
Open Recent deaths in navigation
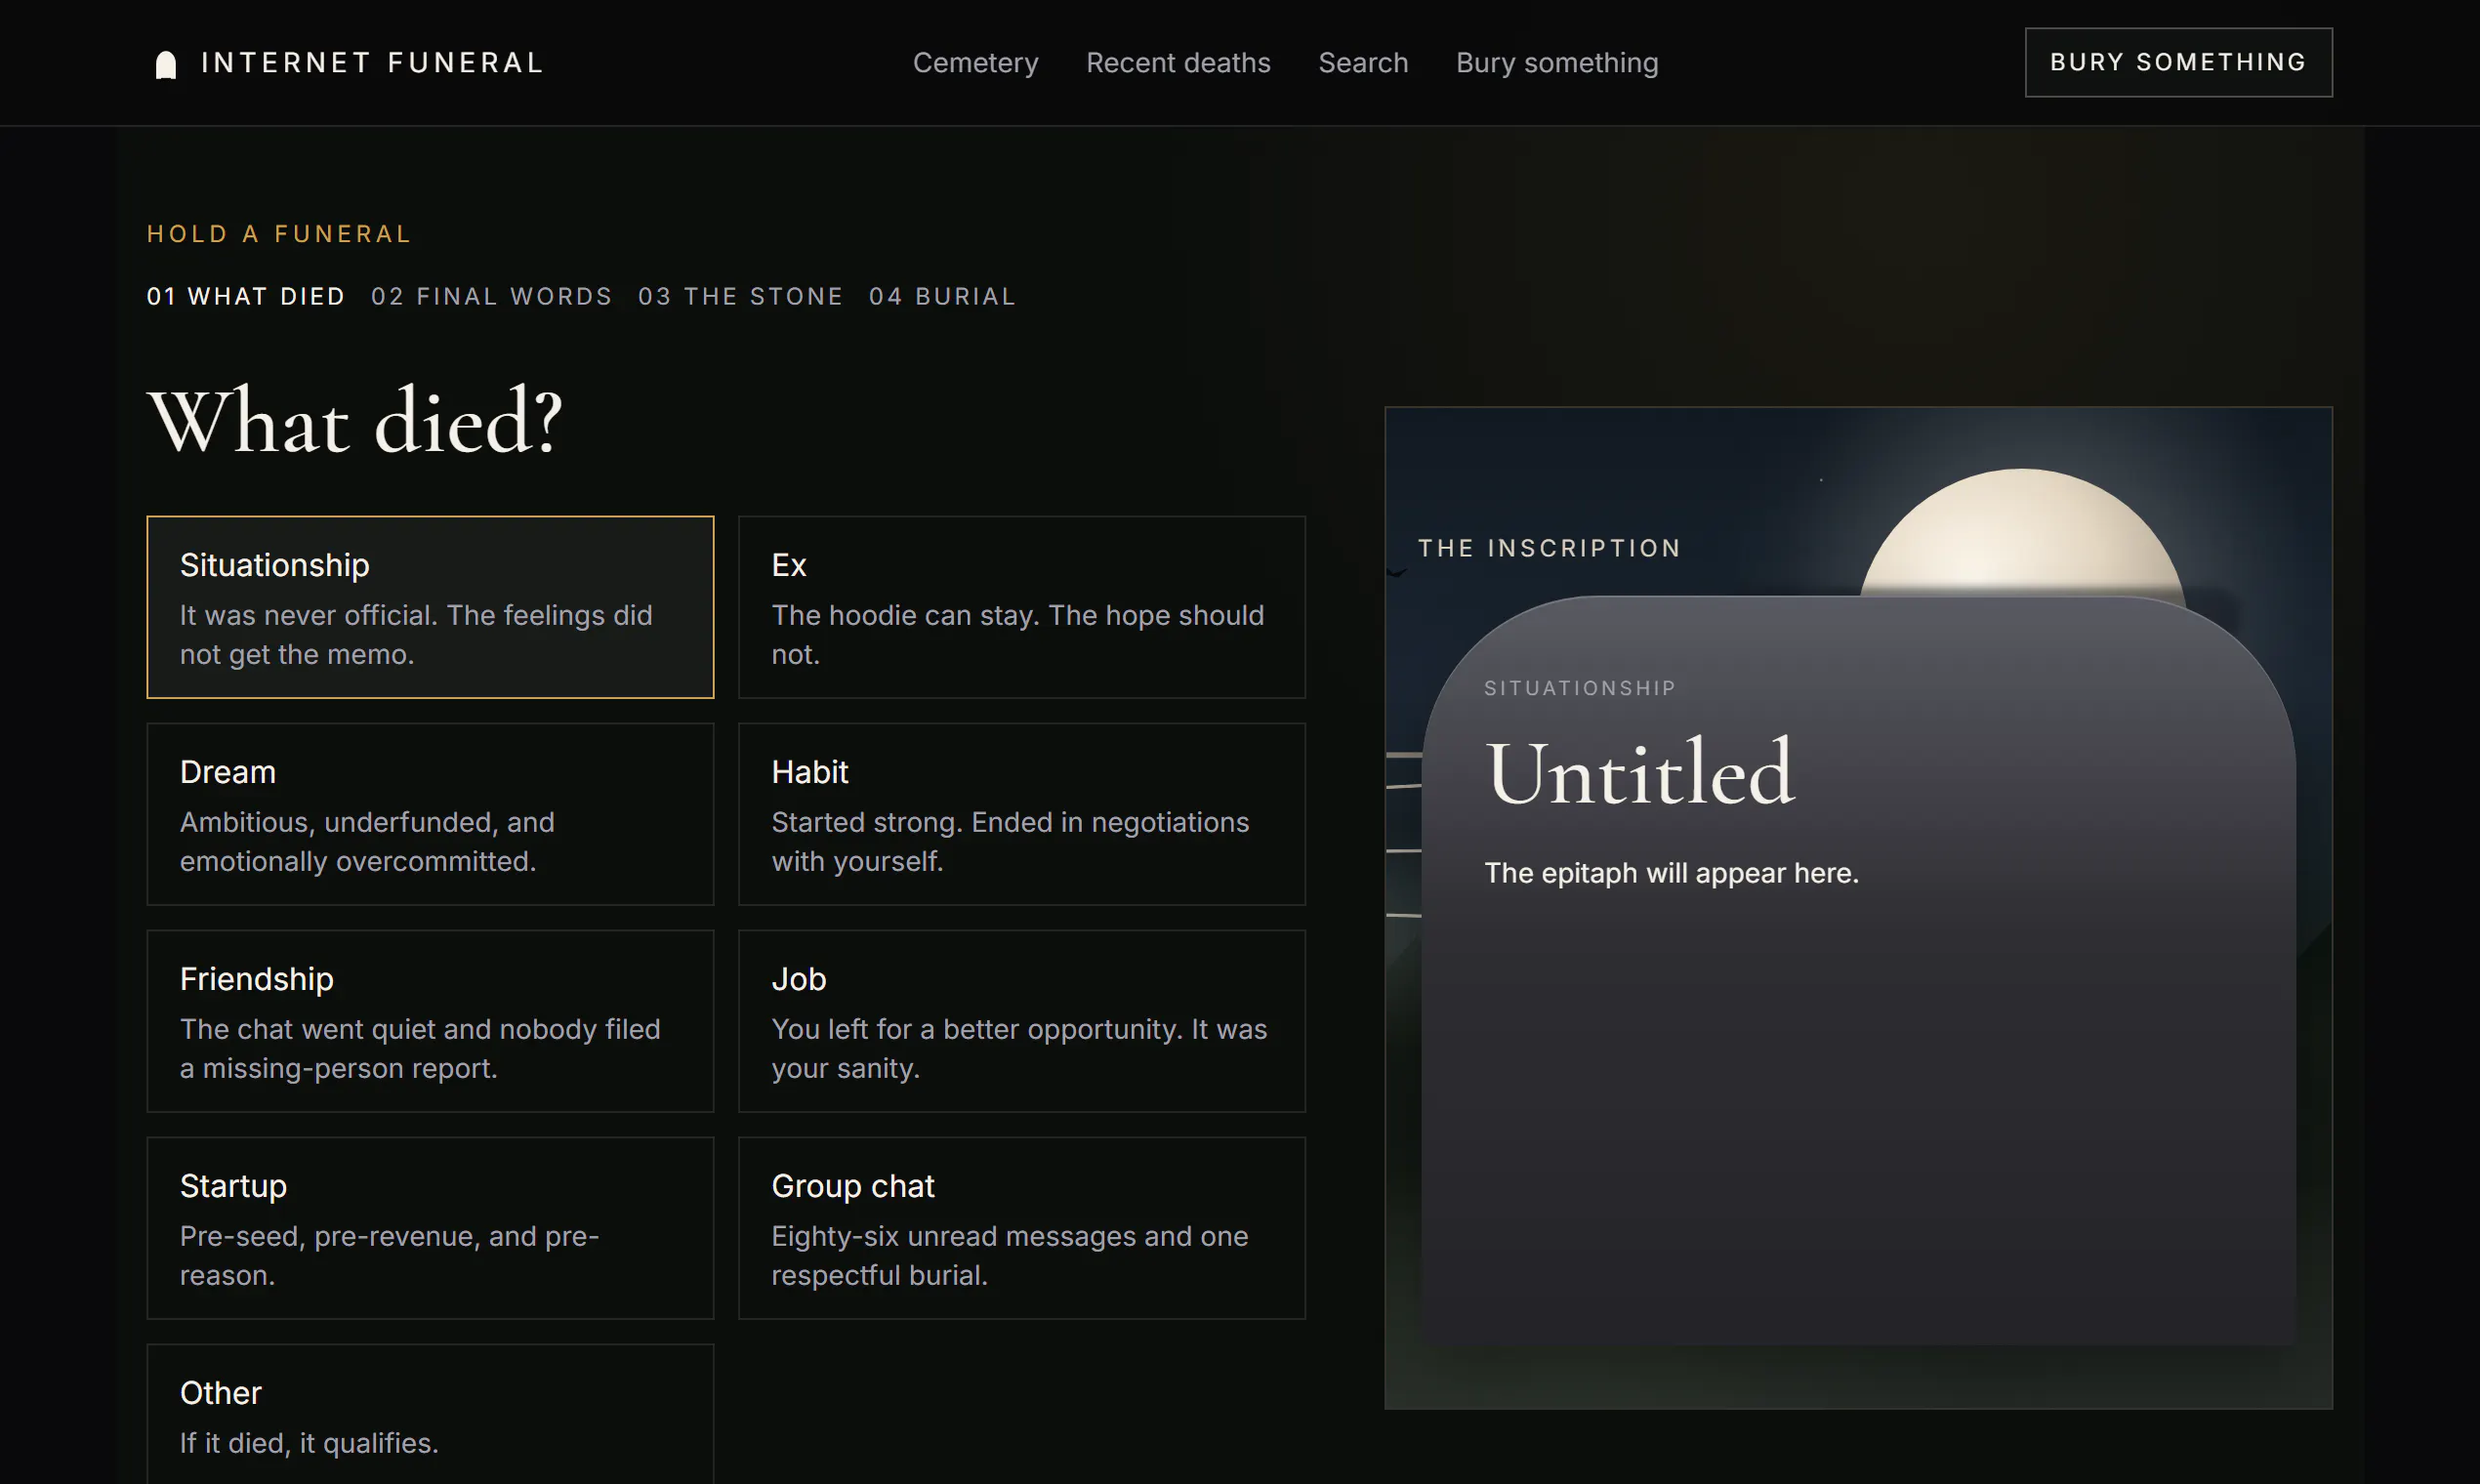pyautogui.click(x=1178, y=63)
